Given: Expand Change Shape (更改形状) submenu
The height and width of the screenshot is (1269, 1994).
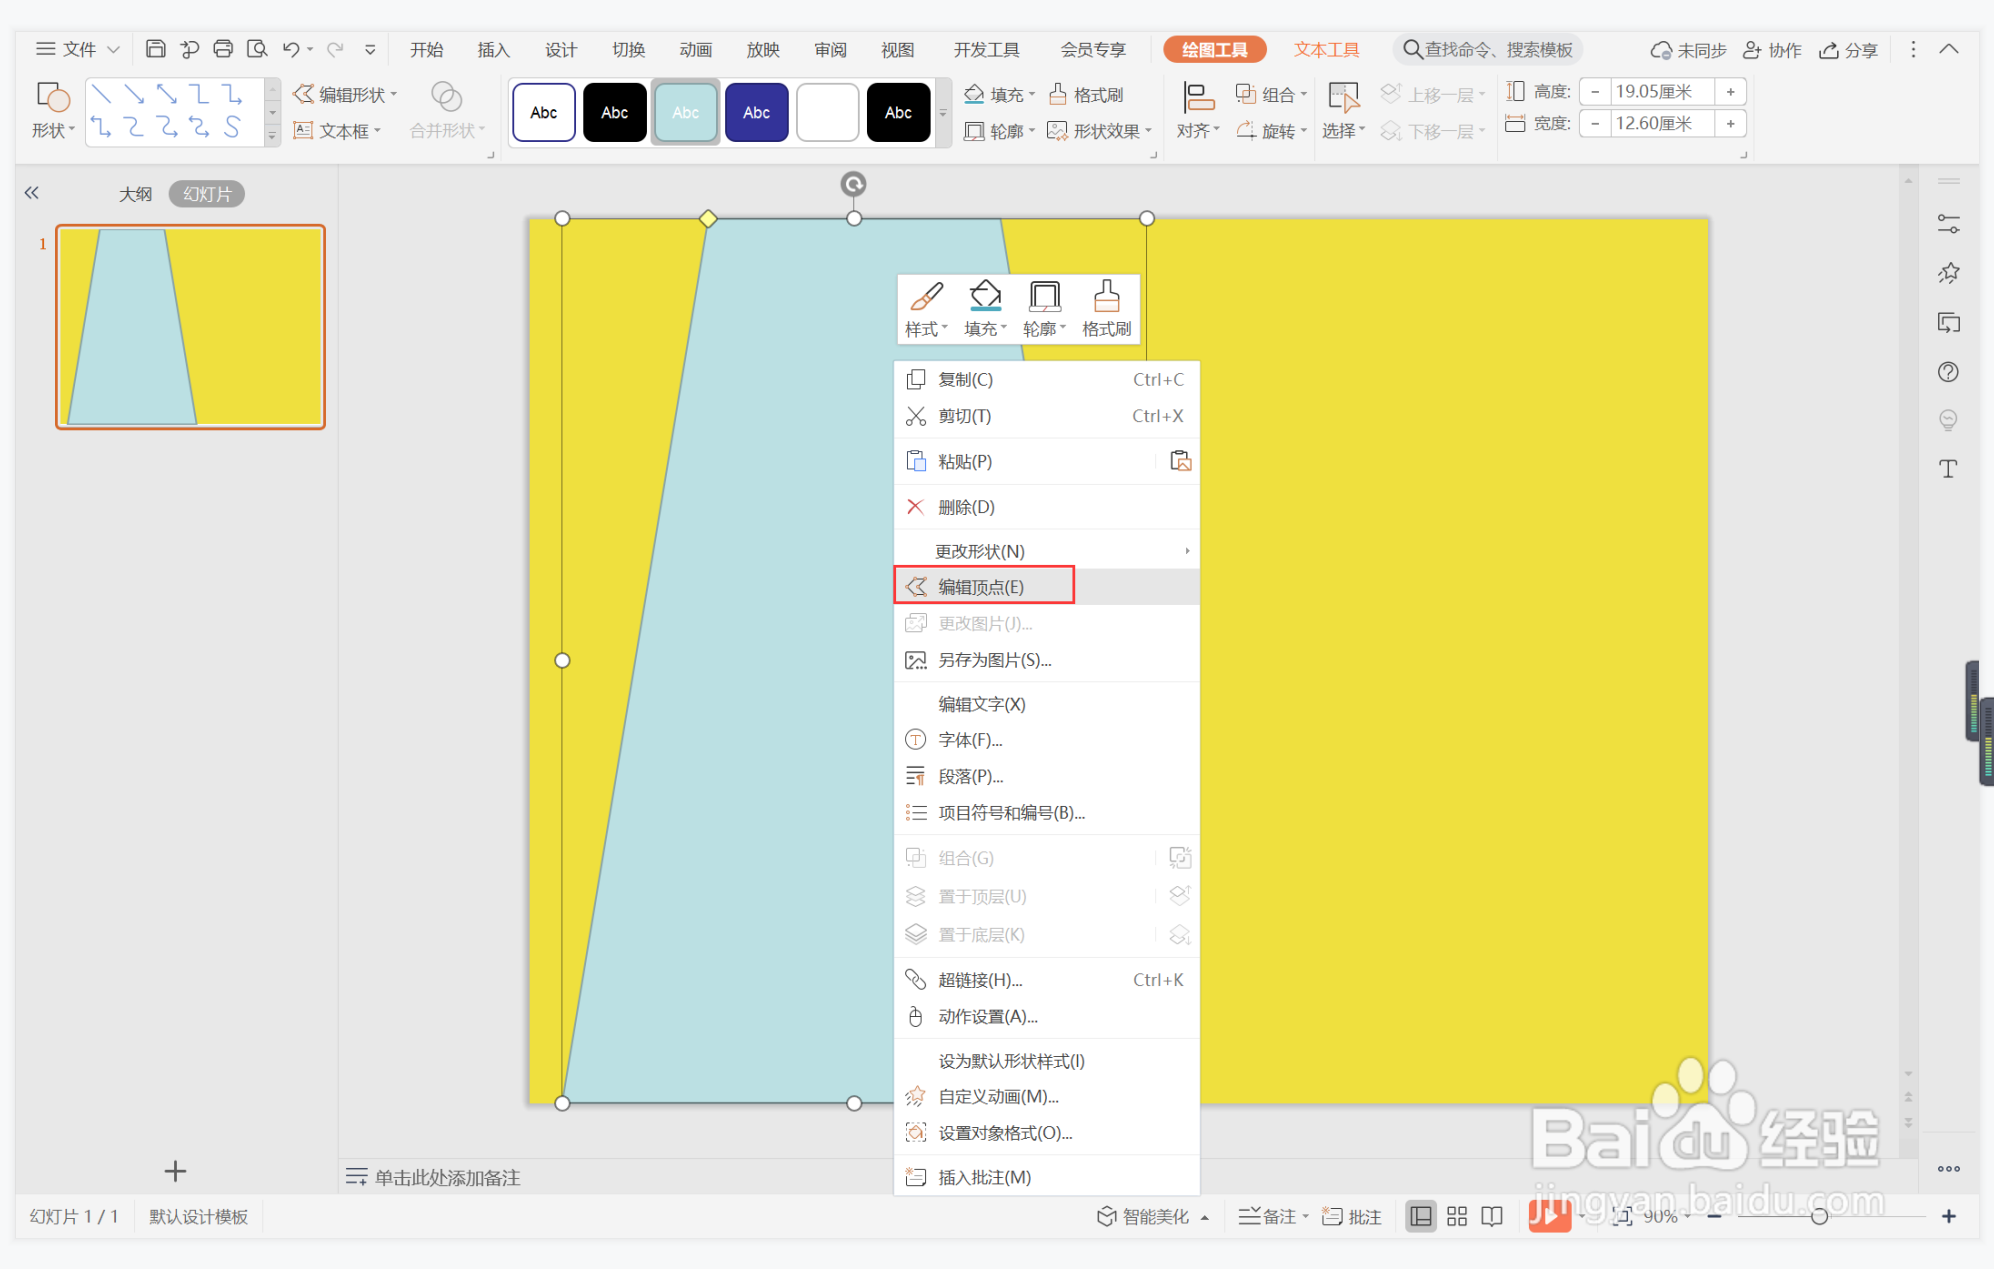Looking at the screenshot, I should [1046, 551].
